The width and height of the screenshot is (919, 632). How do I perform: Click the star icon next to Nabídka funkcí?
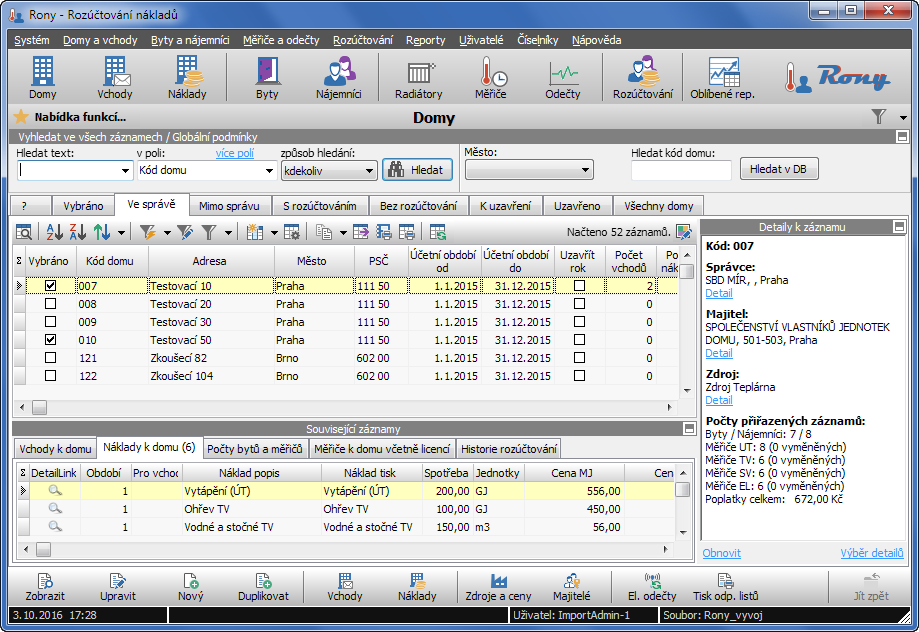[21, 117]
